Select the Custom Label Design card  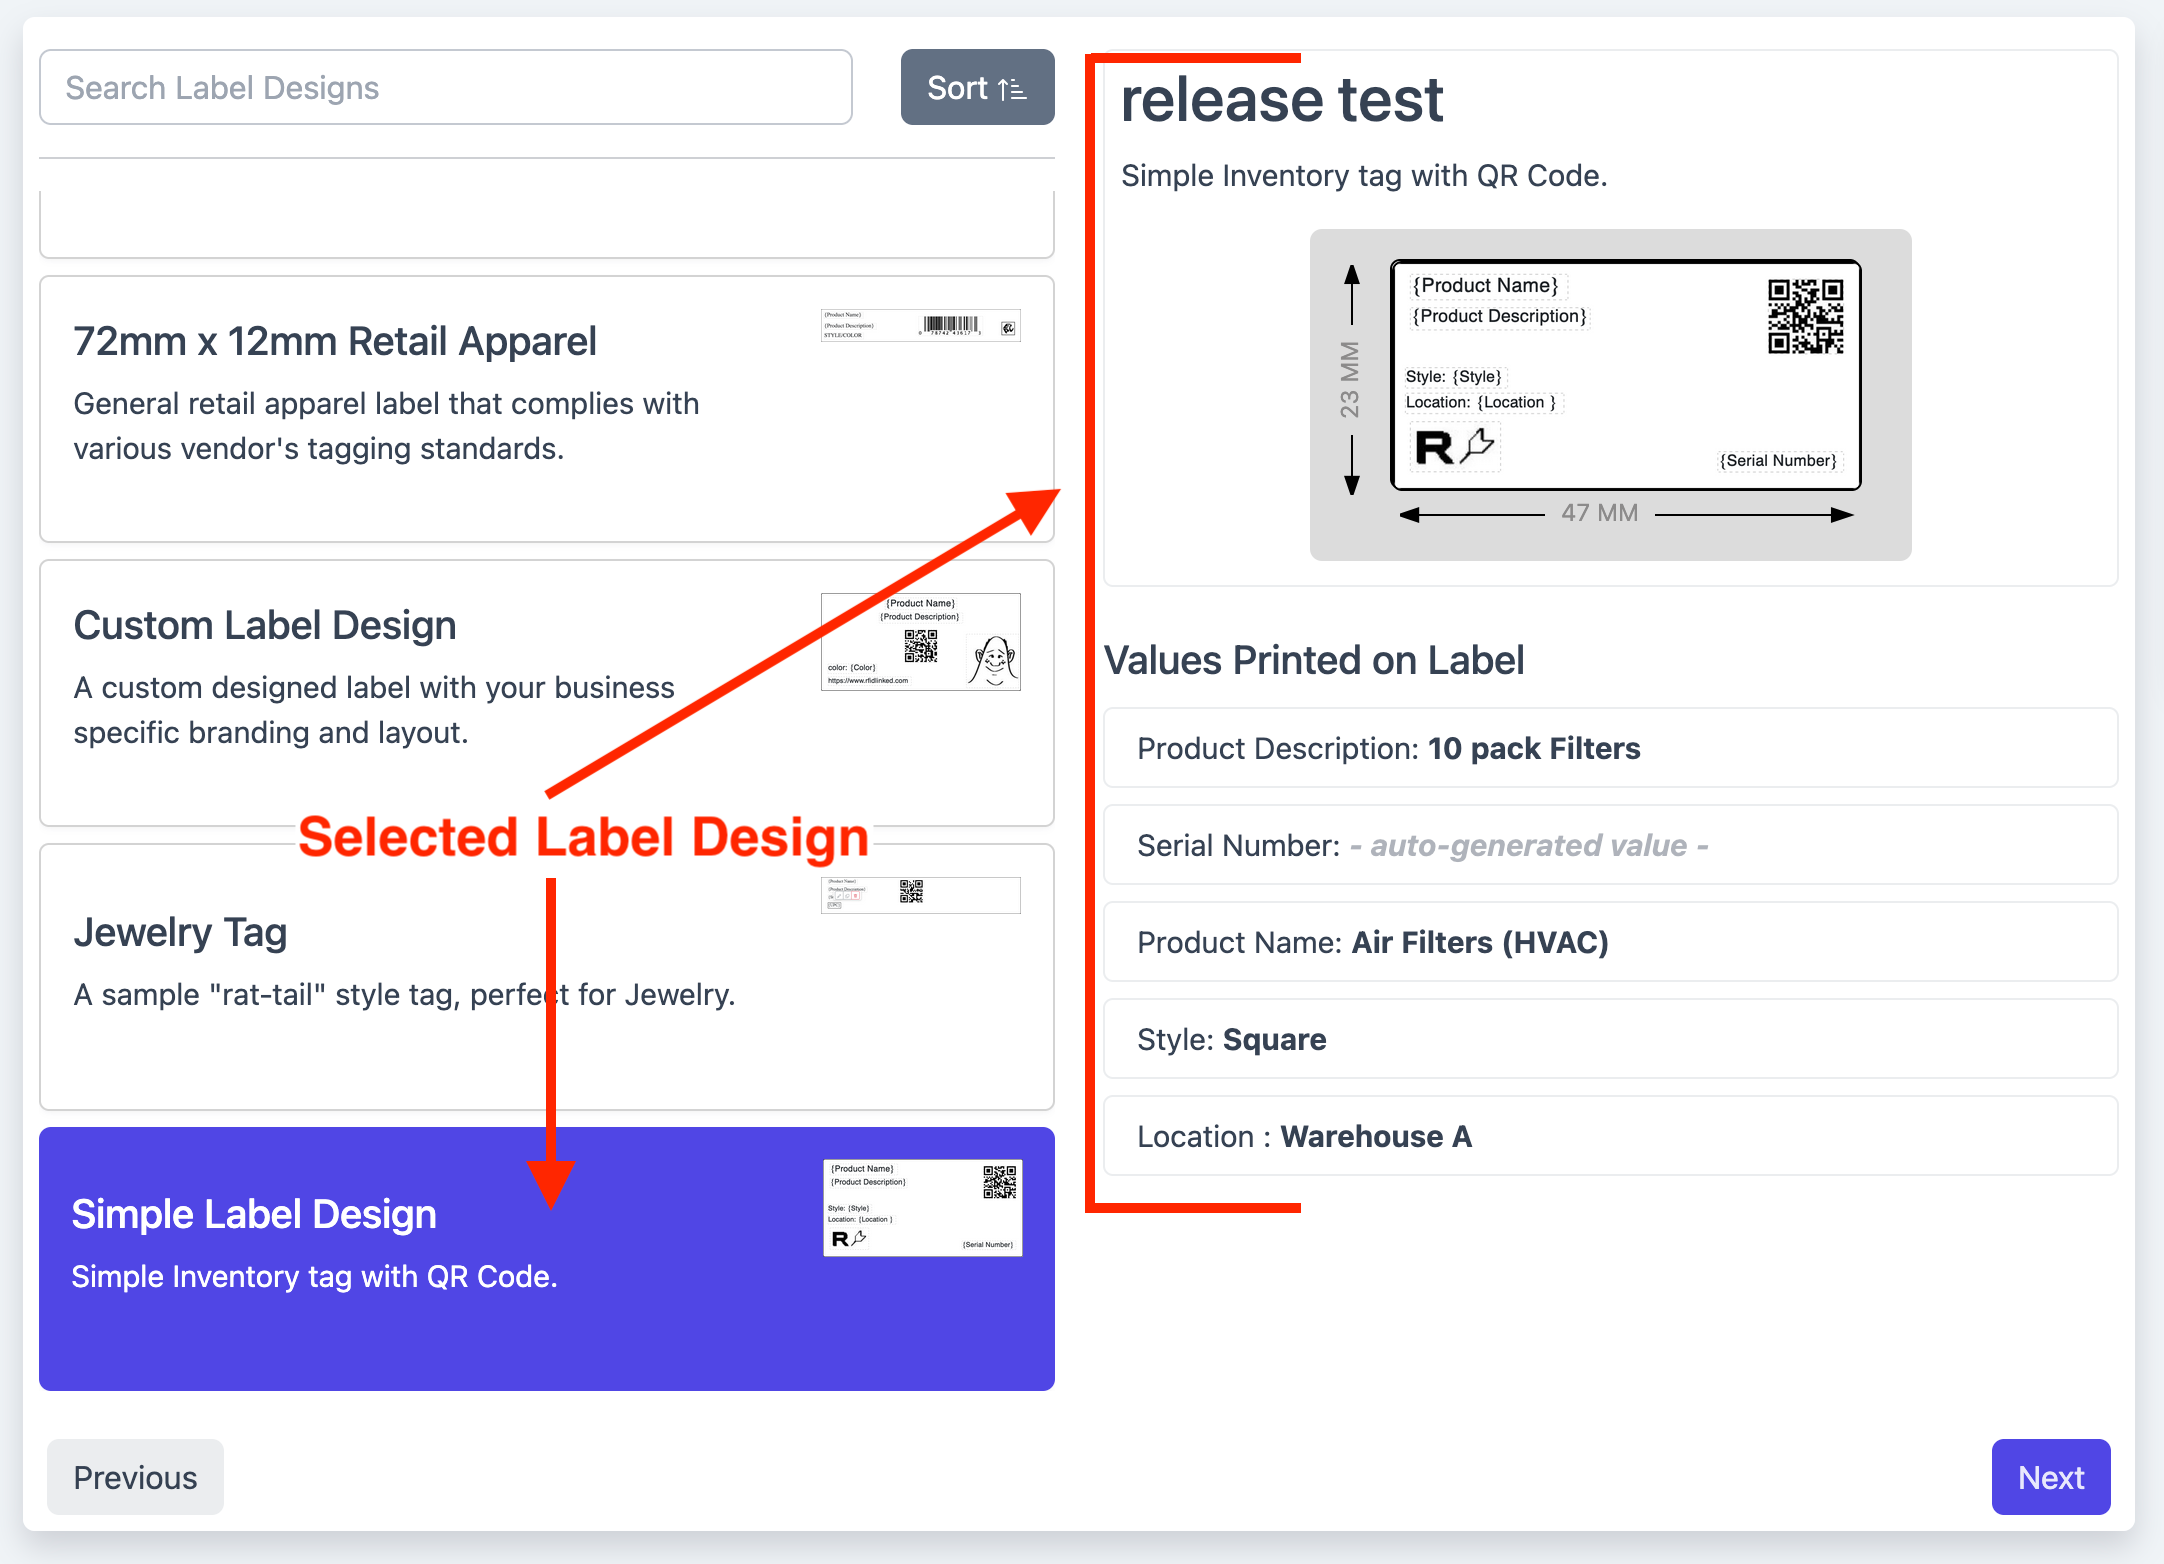point(400,692)
